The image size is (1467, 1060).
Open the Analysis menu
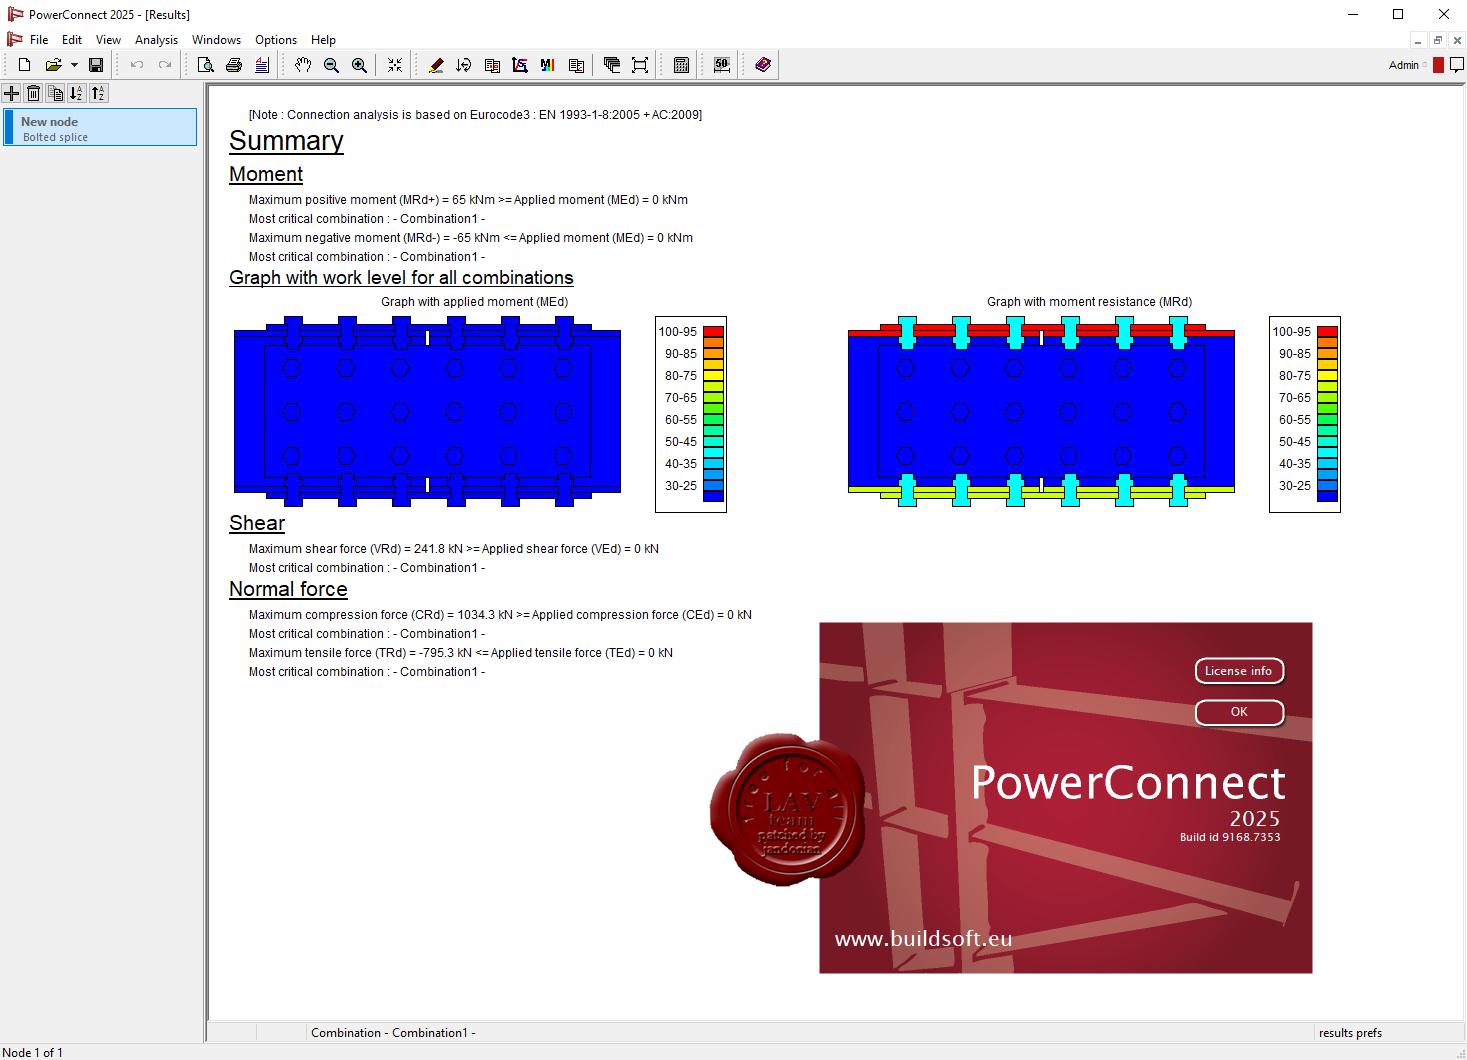(156, 40)
